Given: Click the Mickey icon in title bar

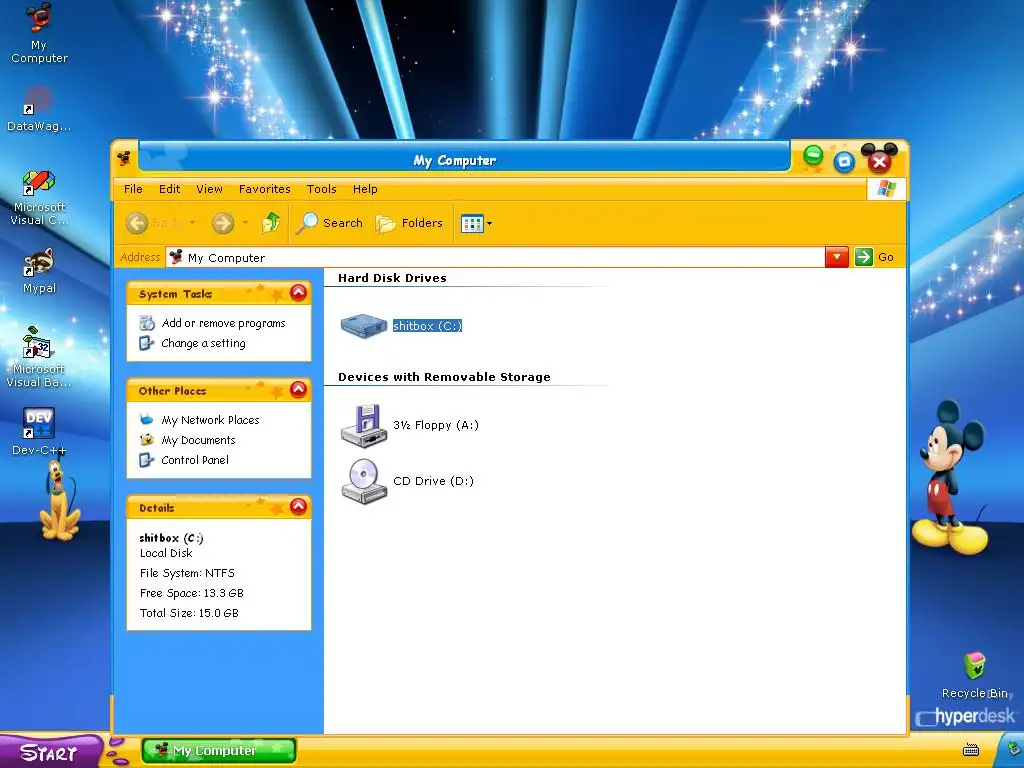Looking at the screenshot, I should [123, 158].
